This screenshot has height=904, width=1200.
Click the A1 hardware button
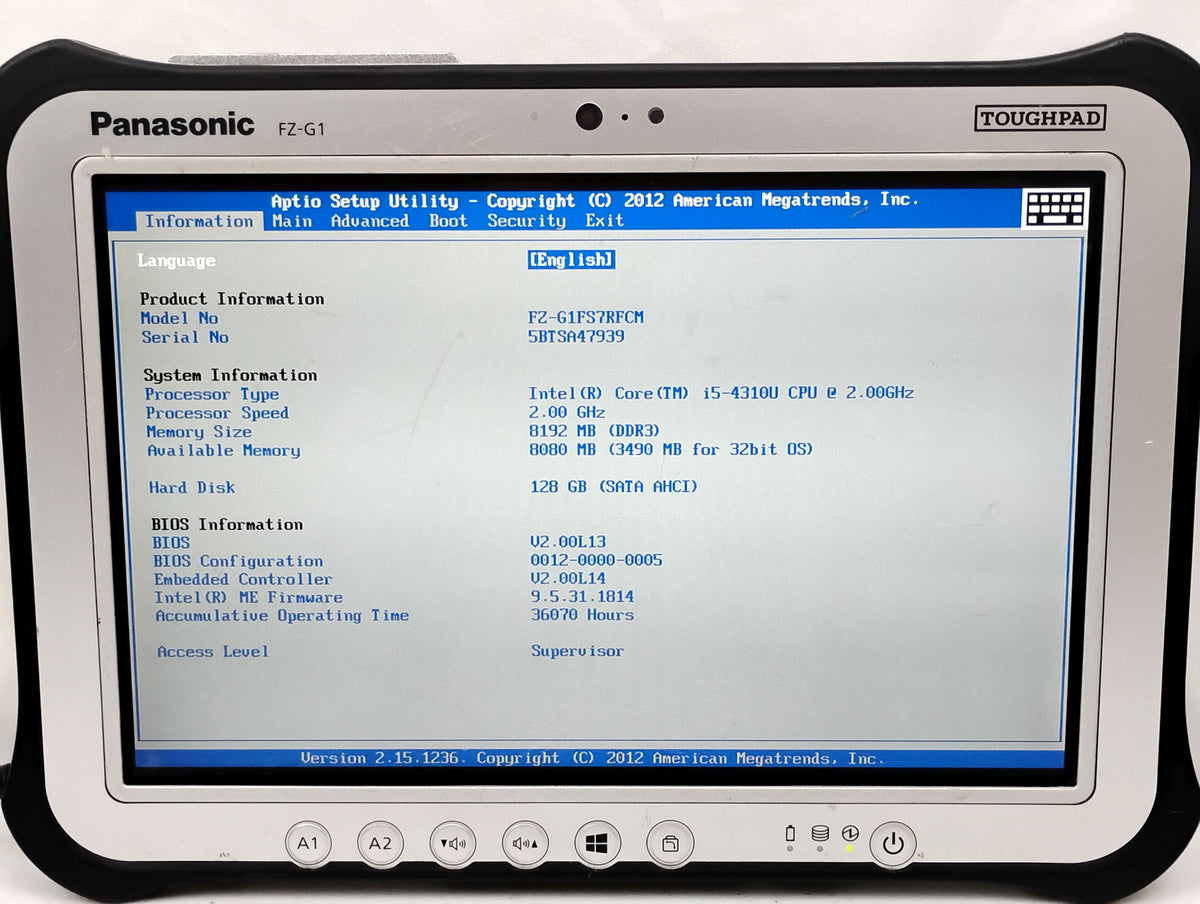[308, 843]
